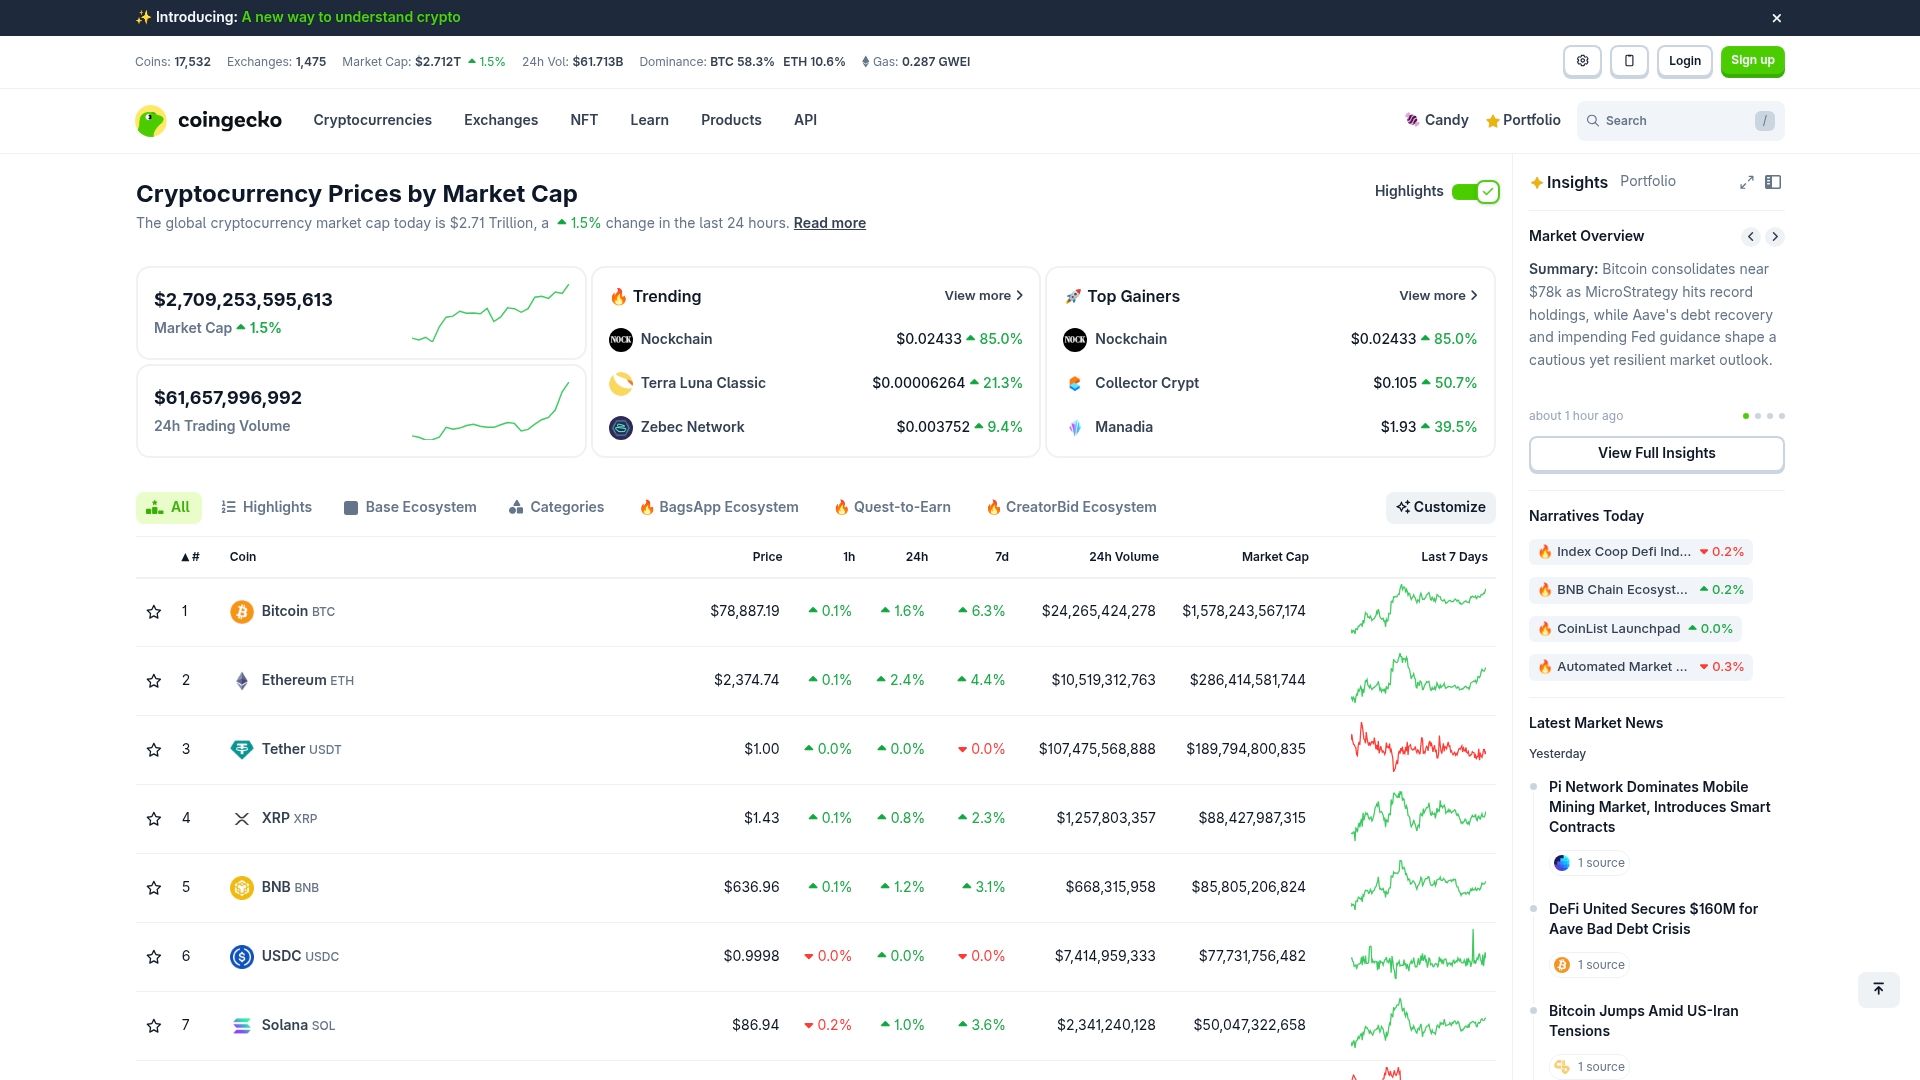The height and width of the screenshot is (1080, 1920).
Task: Favorite XRP with its star icon
Action: (154, 819)
